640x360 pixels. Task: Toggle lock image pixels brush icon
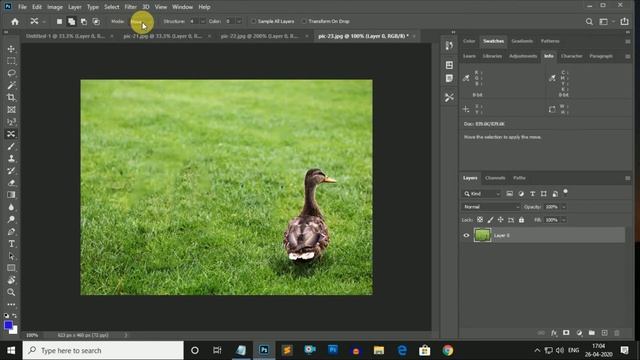point(490,220)
